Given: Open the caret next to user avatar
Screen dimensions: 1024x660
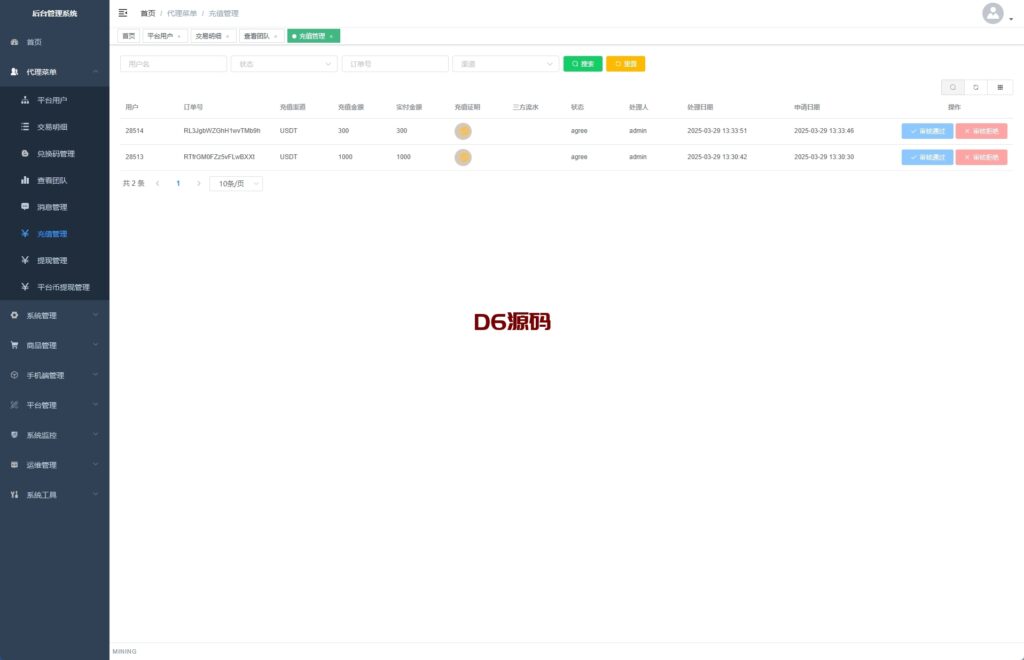Looking at the screenshot, I should point(1011,19).
